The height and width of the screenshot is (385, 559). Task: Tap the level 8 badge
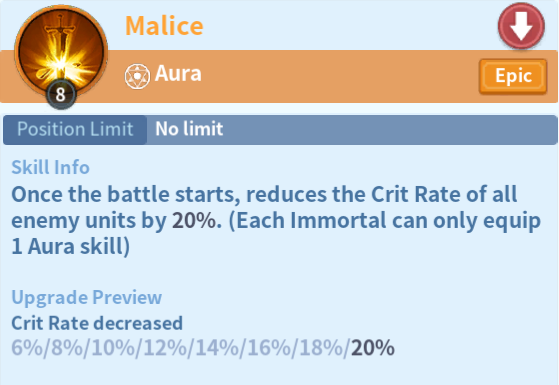(61, 94)
